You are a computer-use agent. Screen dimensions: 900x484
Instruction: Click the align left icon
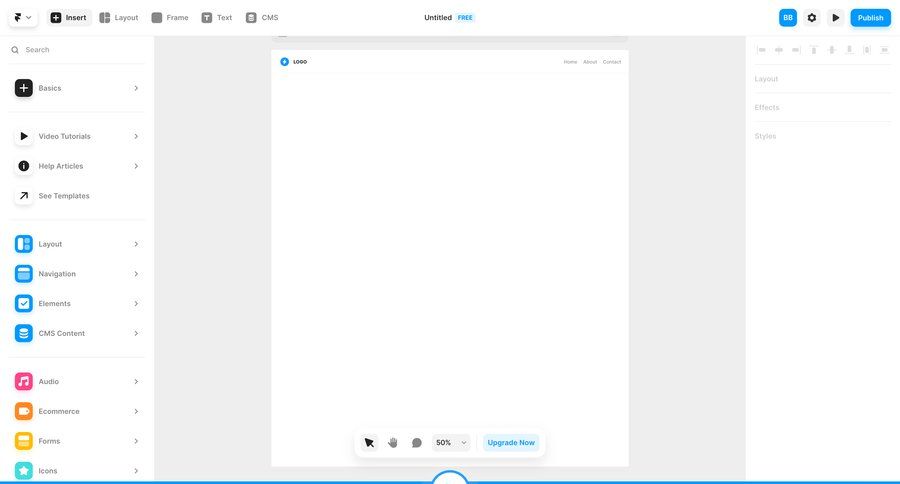click(761, 50)
